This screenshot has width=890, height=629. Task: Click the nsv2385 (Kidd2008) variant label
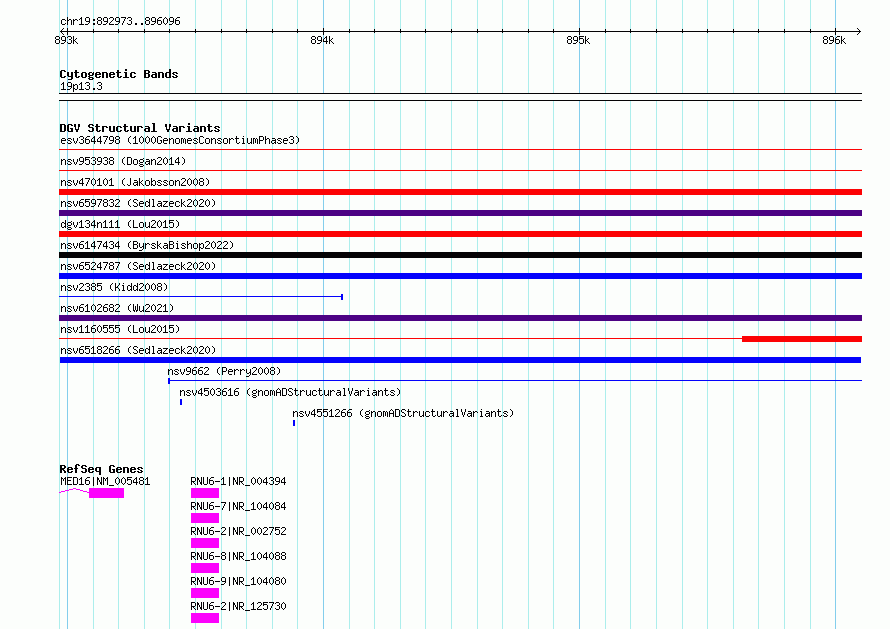coord(114,287)
